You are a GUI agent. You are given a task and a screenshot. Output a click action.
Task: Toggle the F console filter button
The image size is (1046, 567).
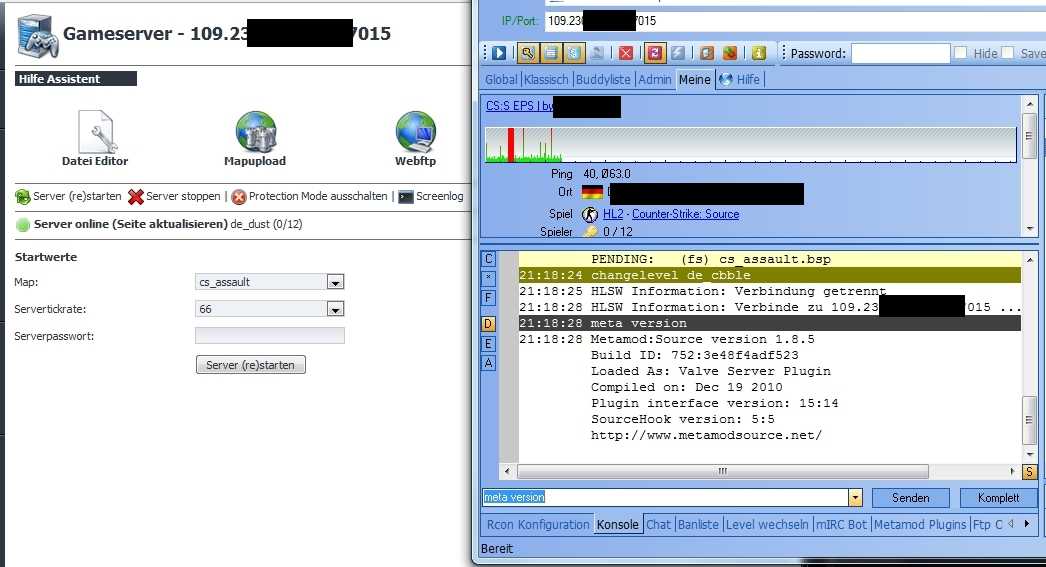click(488, 298)
